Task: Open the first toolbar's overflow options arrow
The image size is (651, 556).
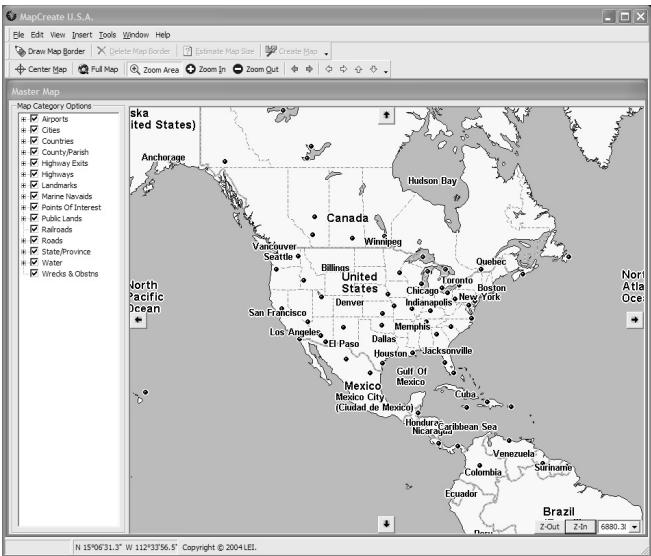Action: coord(326,53)
